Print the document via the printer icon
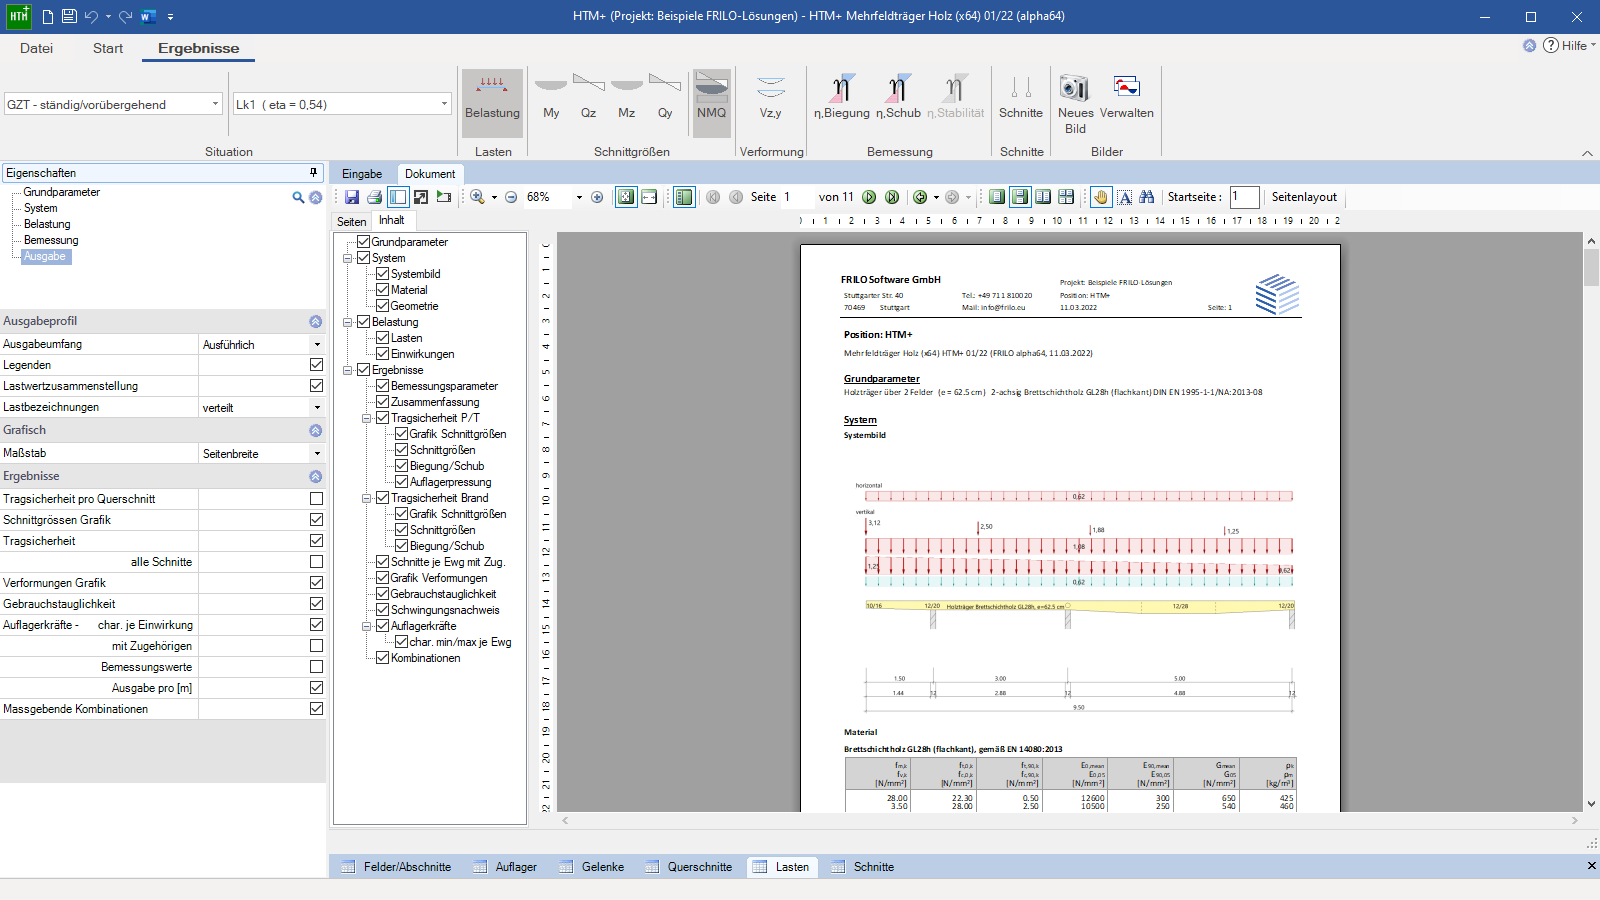The height and width of the screenshot is (900, 1600). (375, 197)
